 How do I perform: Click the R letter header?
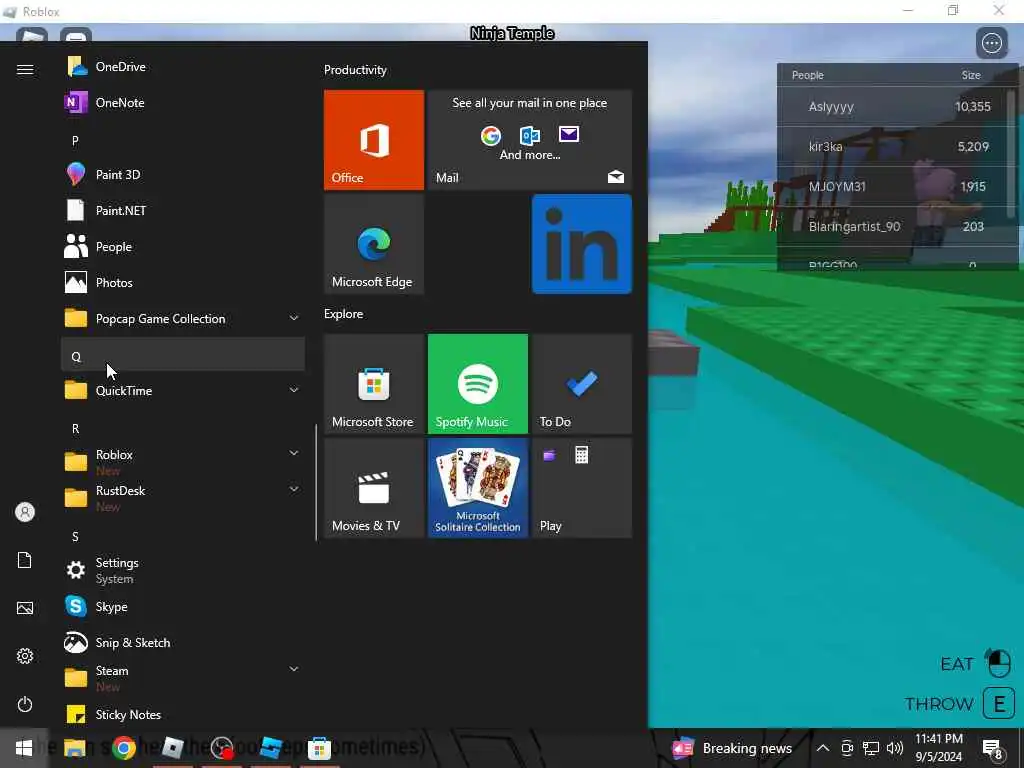pos(183,428)
